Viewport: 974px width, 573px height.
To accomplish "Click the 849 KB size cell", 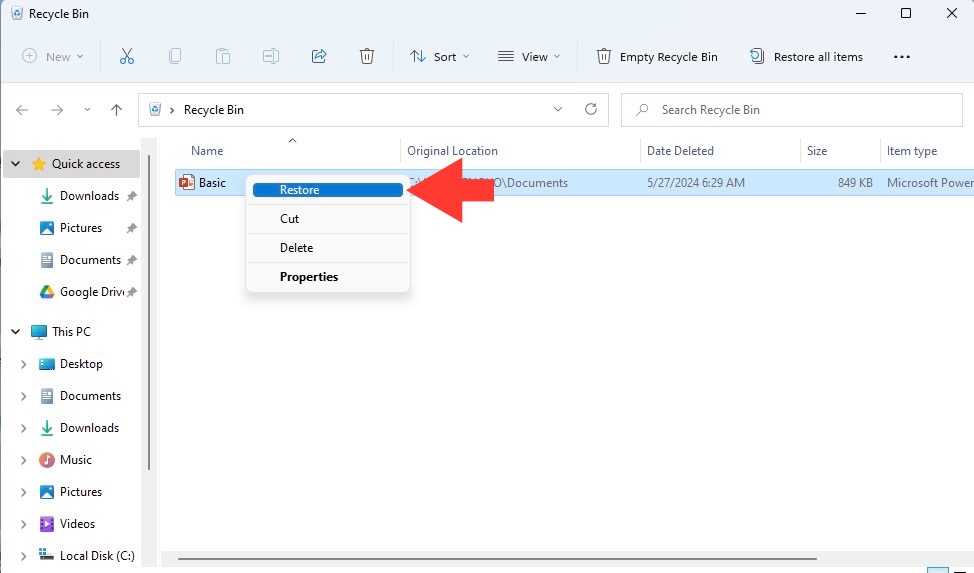I will coord(855,183).
